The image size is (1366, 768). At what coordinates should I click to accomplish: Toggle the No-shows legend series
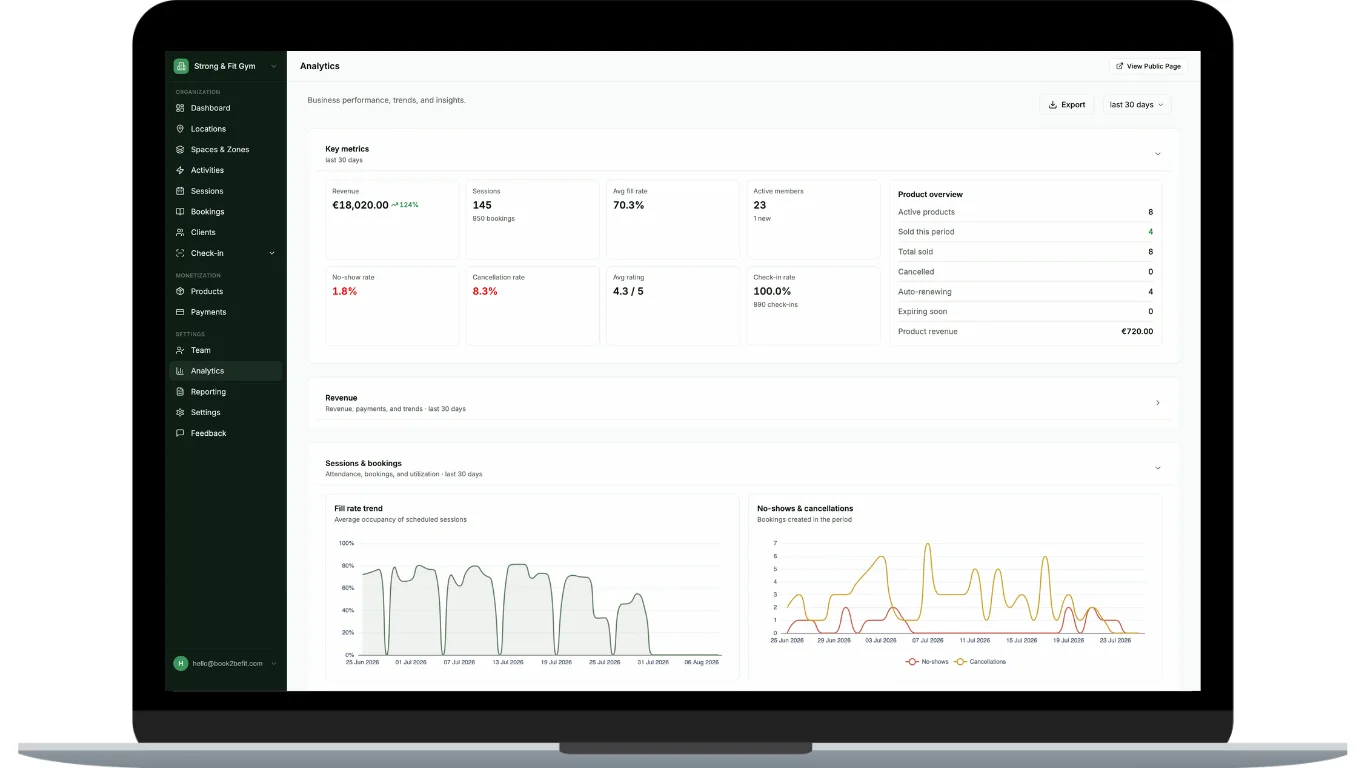point(926,662)
